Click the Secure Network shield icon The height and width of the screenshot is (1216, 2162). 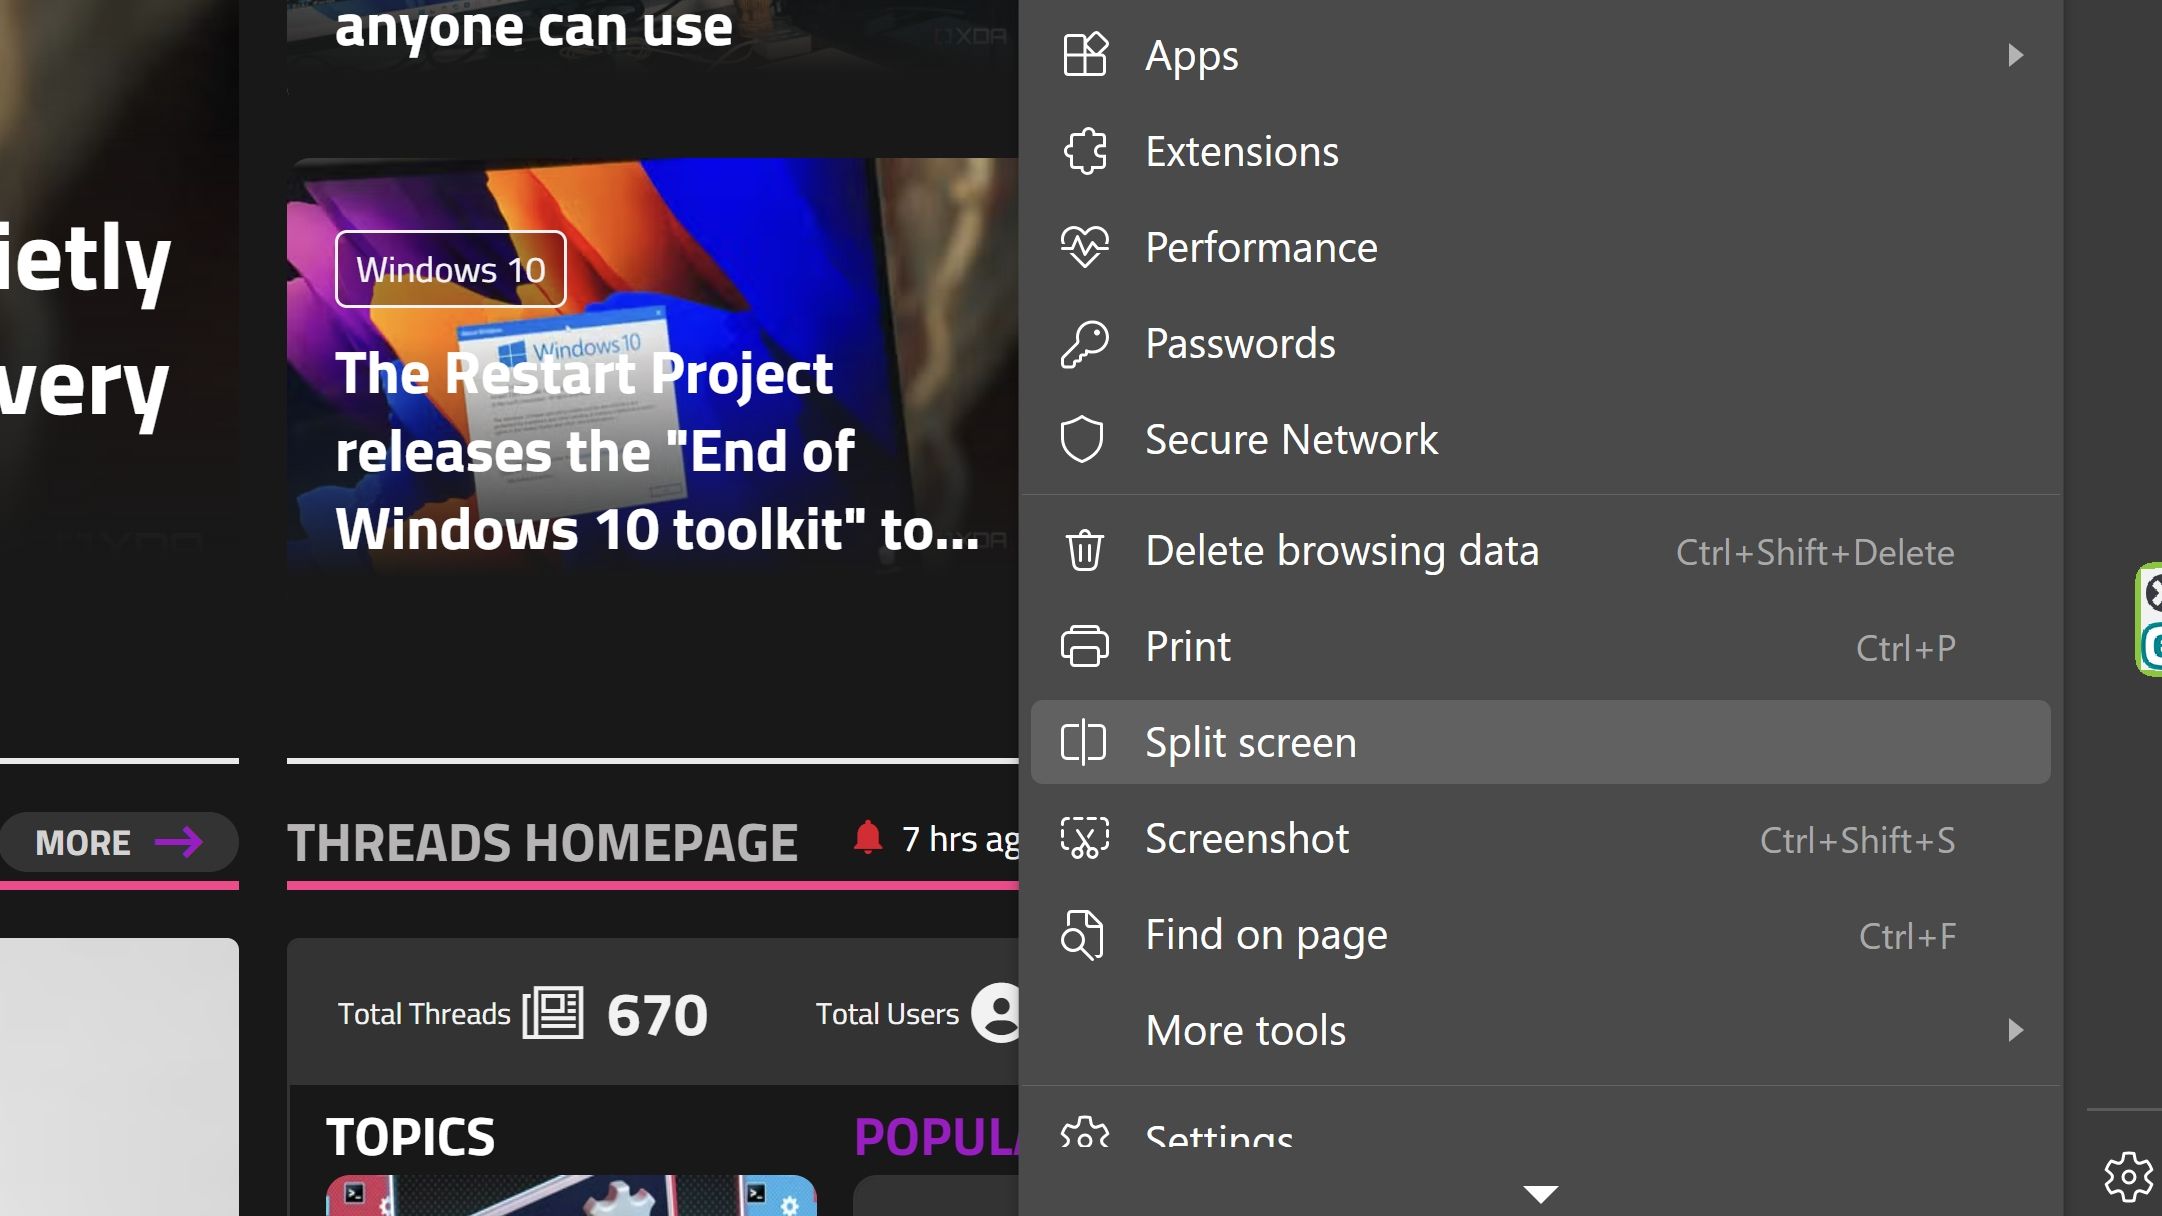[1082, 440]
